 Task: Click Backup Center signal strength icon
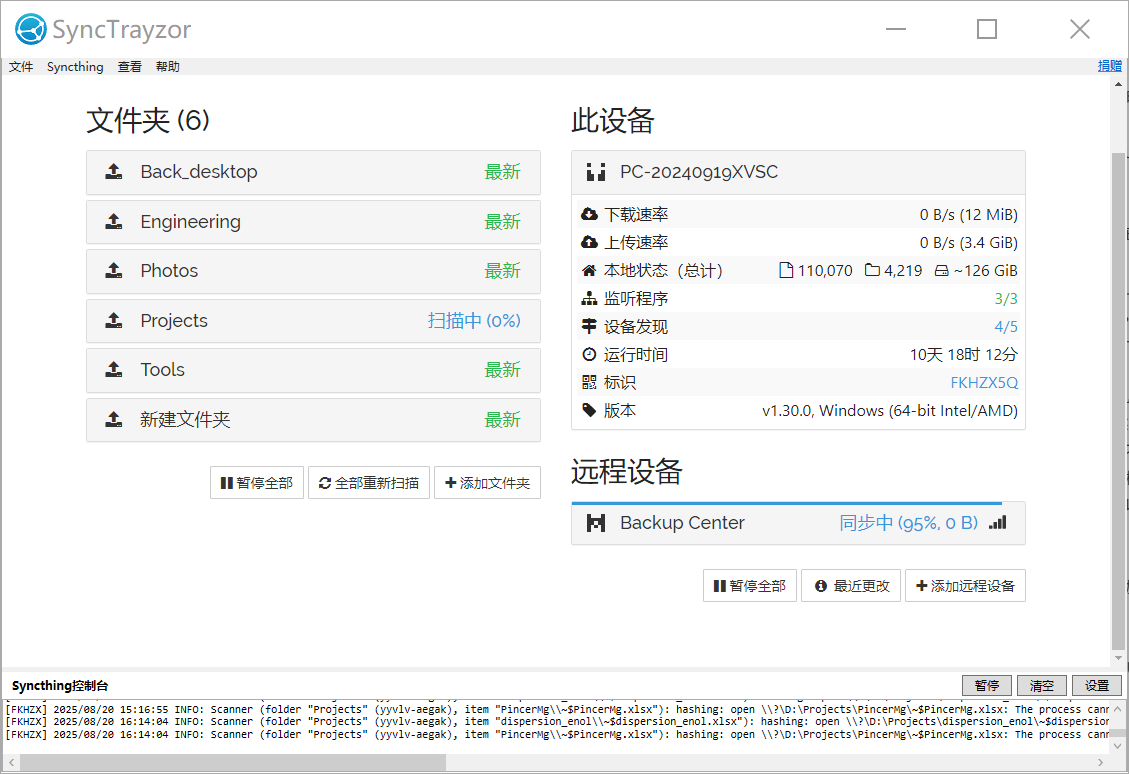pos(997,523)
